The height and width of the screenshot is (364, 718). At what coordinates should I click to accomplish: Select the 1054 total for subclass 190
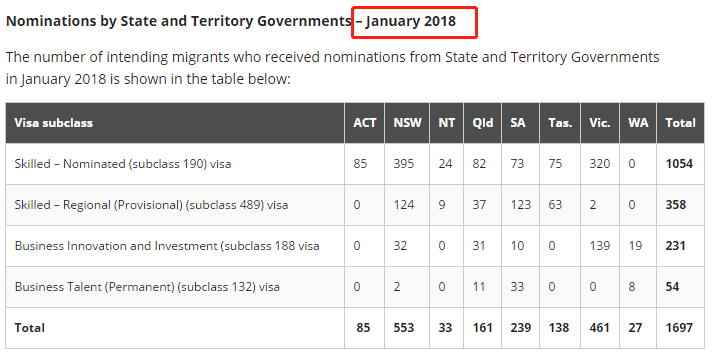(x=679, y=164)
